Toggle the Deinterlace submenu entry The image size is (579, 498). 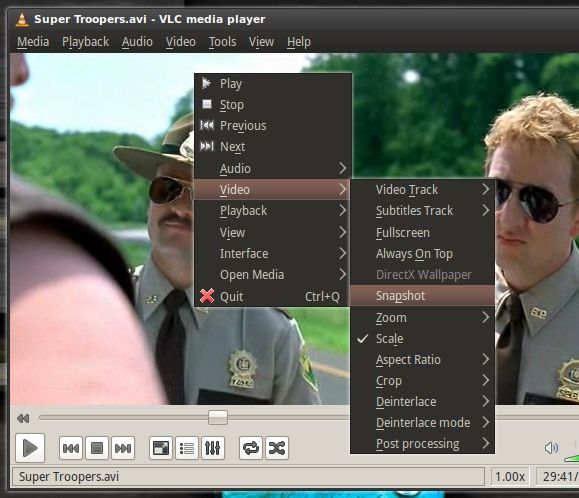[422, 402]
